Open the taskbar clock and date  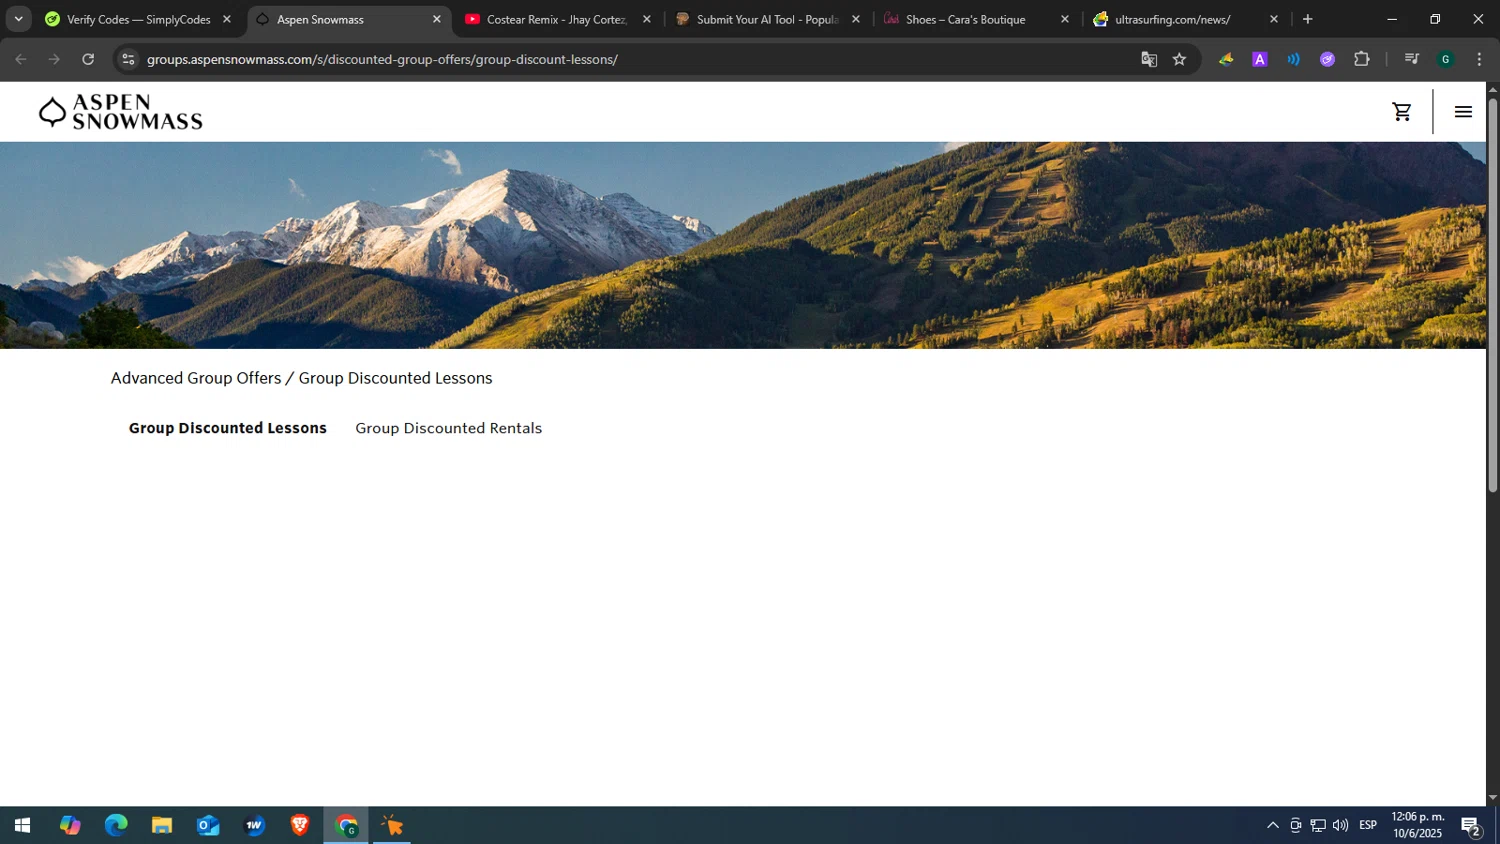click(x=1418, y=825)
